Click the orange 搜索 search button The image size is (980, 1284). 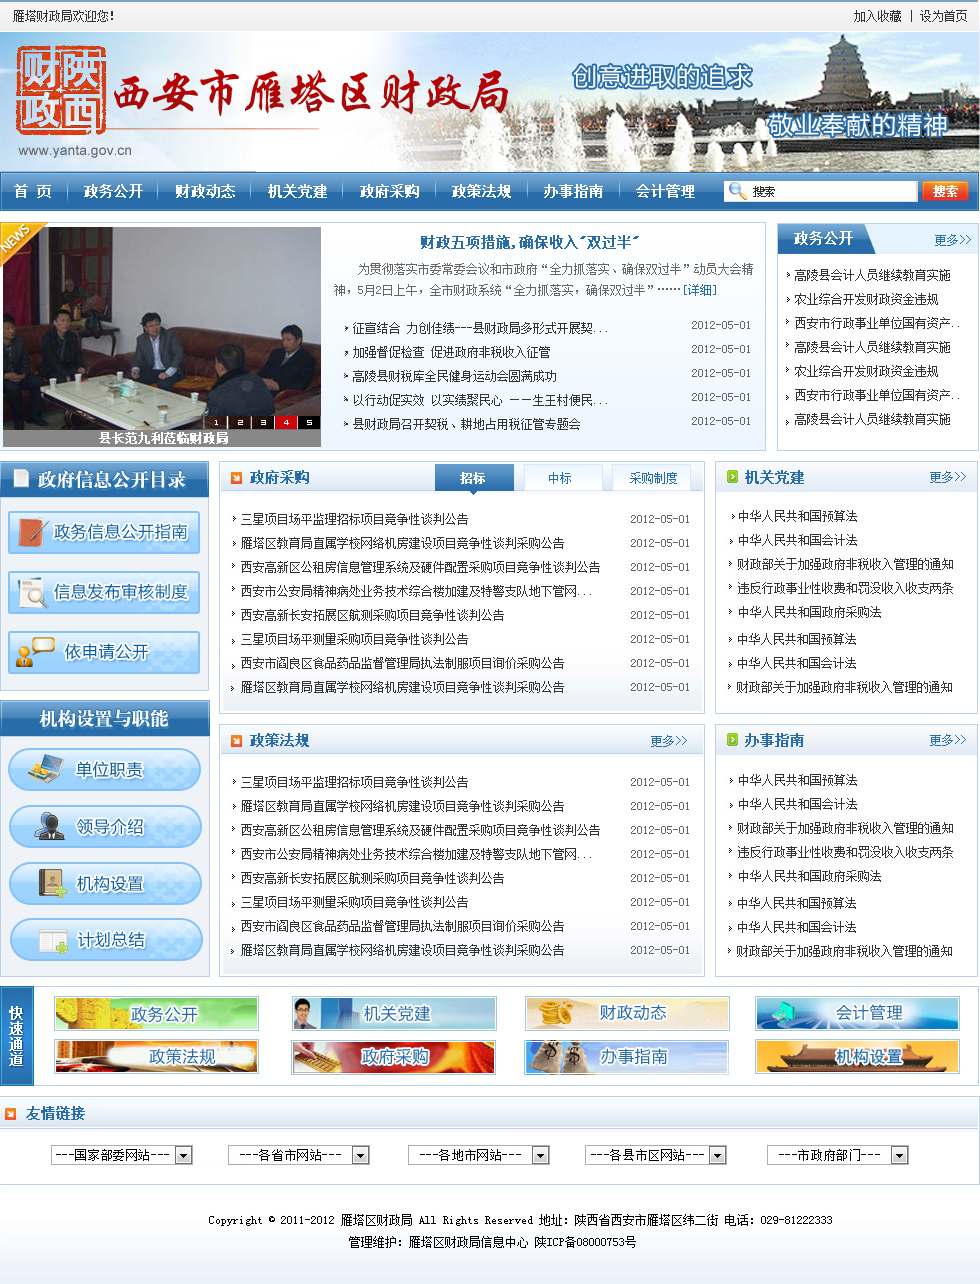coord(944,191)
